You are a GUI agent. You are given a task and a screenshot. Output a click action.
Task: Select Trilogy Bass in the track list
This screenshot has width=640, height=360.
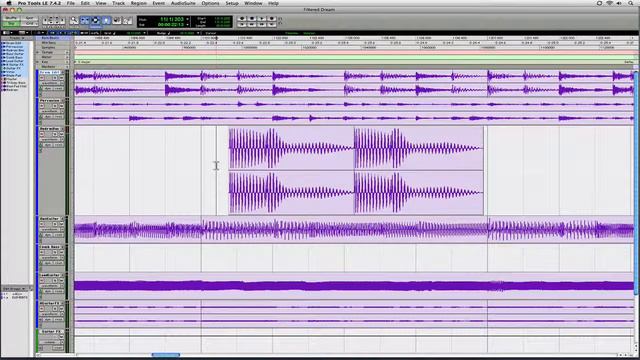coord(16,82)
